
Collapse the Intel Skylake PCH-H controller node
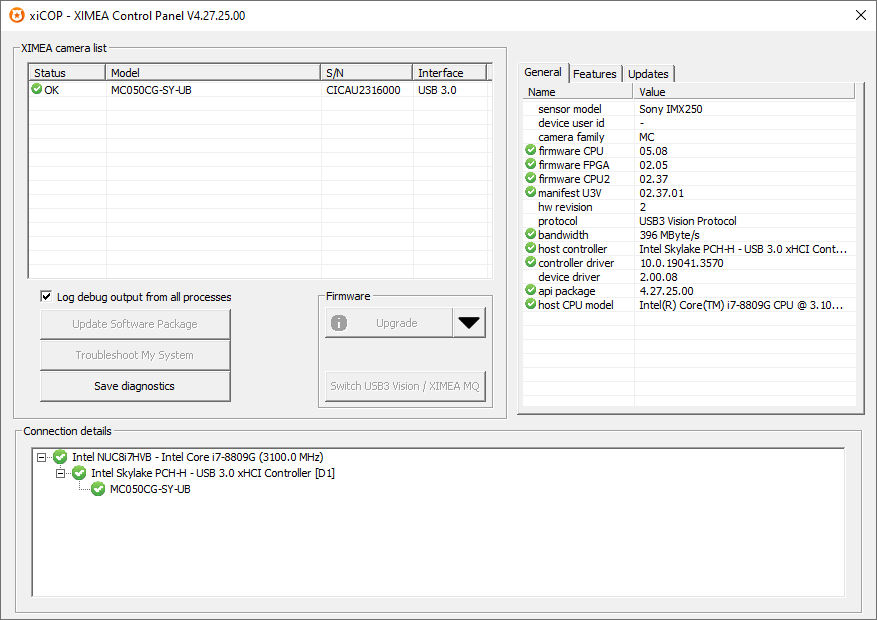tap(60, 473)
